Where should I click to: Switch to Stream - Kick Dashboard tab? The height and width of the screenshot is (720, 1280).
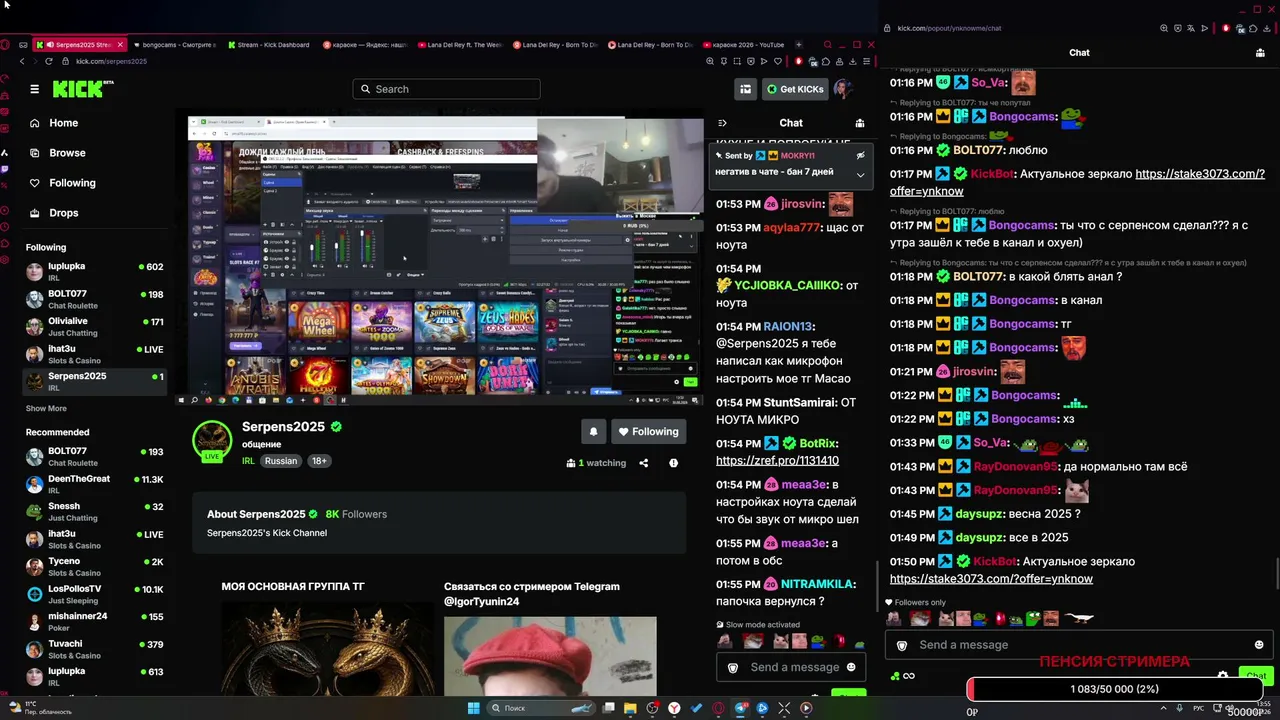tap(269, 45)
